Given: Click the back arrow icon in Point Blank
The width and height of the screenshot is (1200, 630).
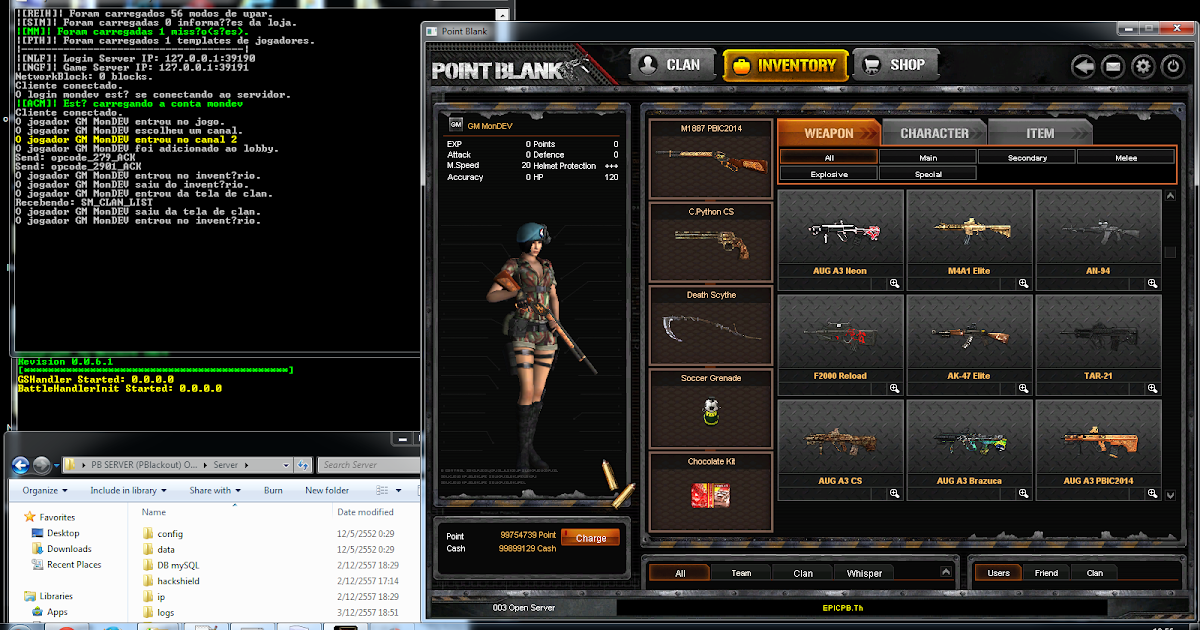Looking at the screenshot, I should (x=1083, y=67).
